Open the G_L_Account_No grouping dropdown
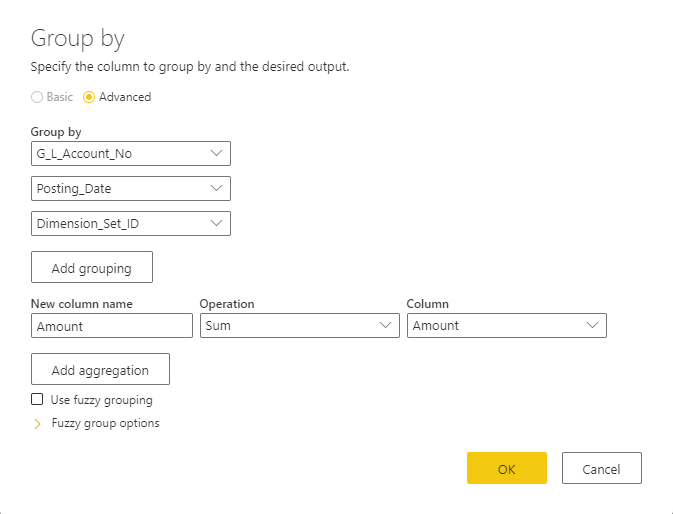 point(131,154)
